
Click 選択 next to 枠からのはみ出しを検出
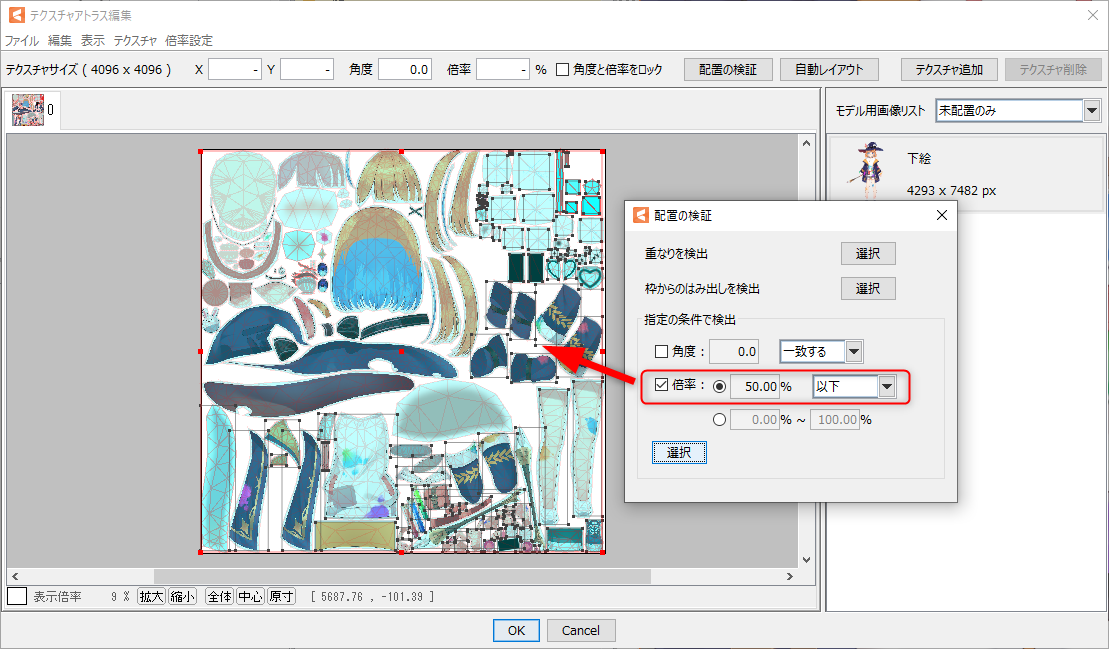(868, 288)
